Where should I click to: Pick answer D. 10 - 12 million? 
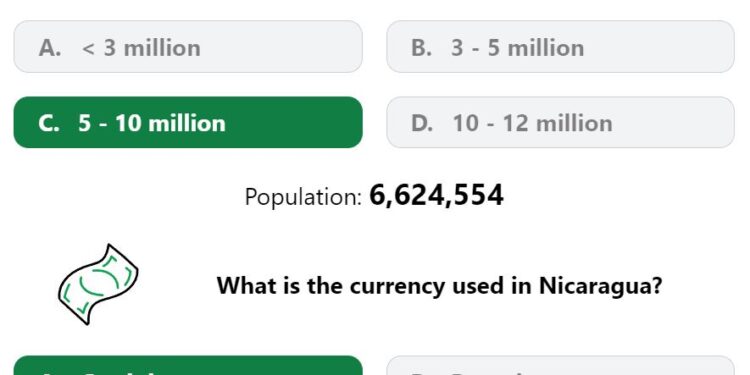560,122
